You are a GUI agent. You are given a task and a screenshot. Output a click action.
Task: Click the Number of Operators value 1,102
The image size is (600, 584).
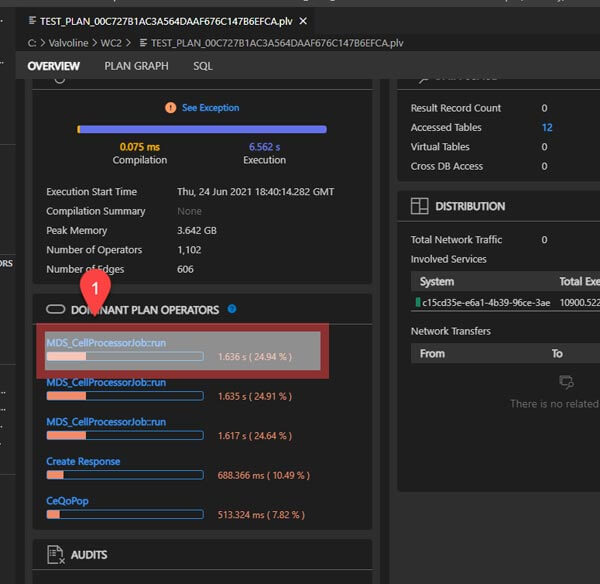[189, 250]
